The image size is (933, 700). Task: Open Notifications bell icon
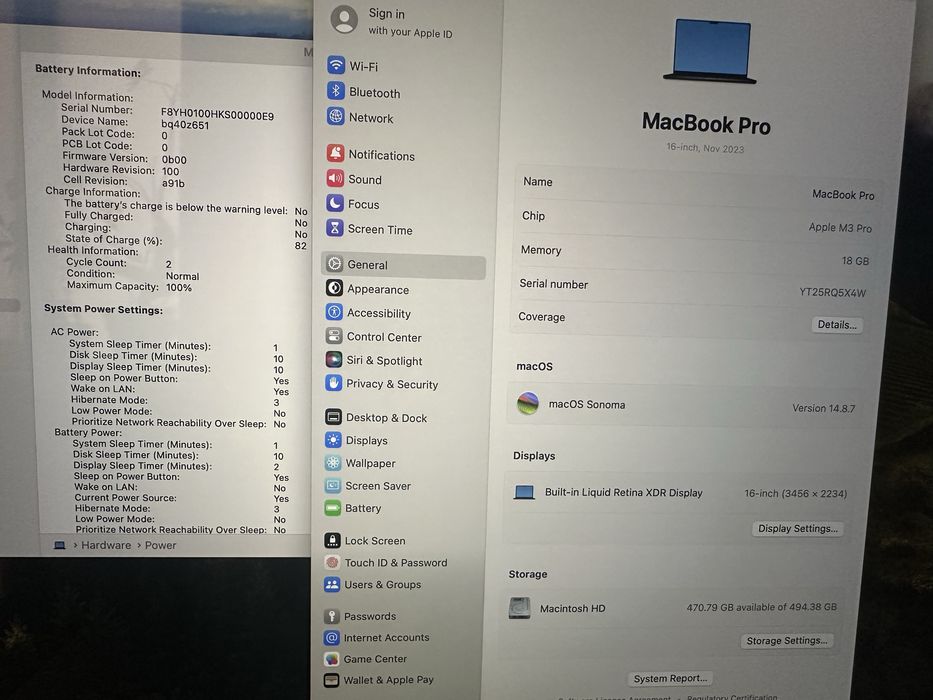click(x=335, y=154)
